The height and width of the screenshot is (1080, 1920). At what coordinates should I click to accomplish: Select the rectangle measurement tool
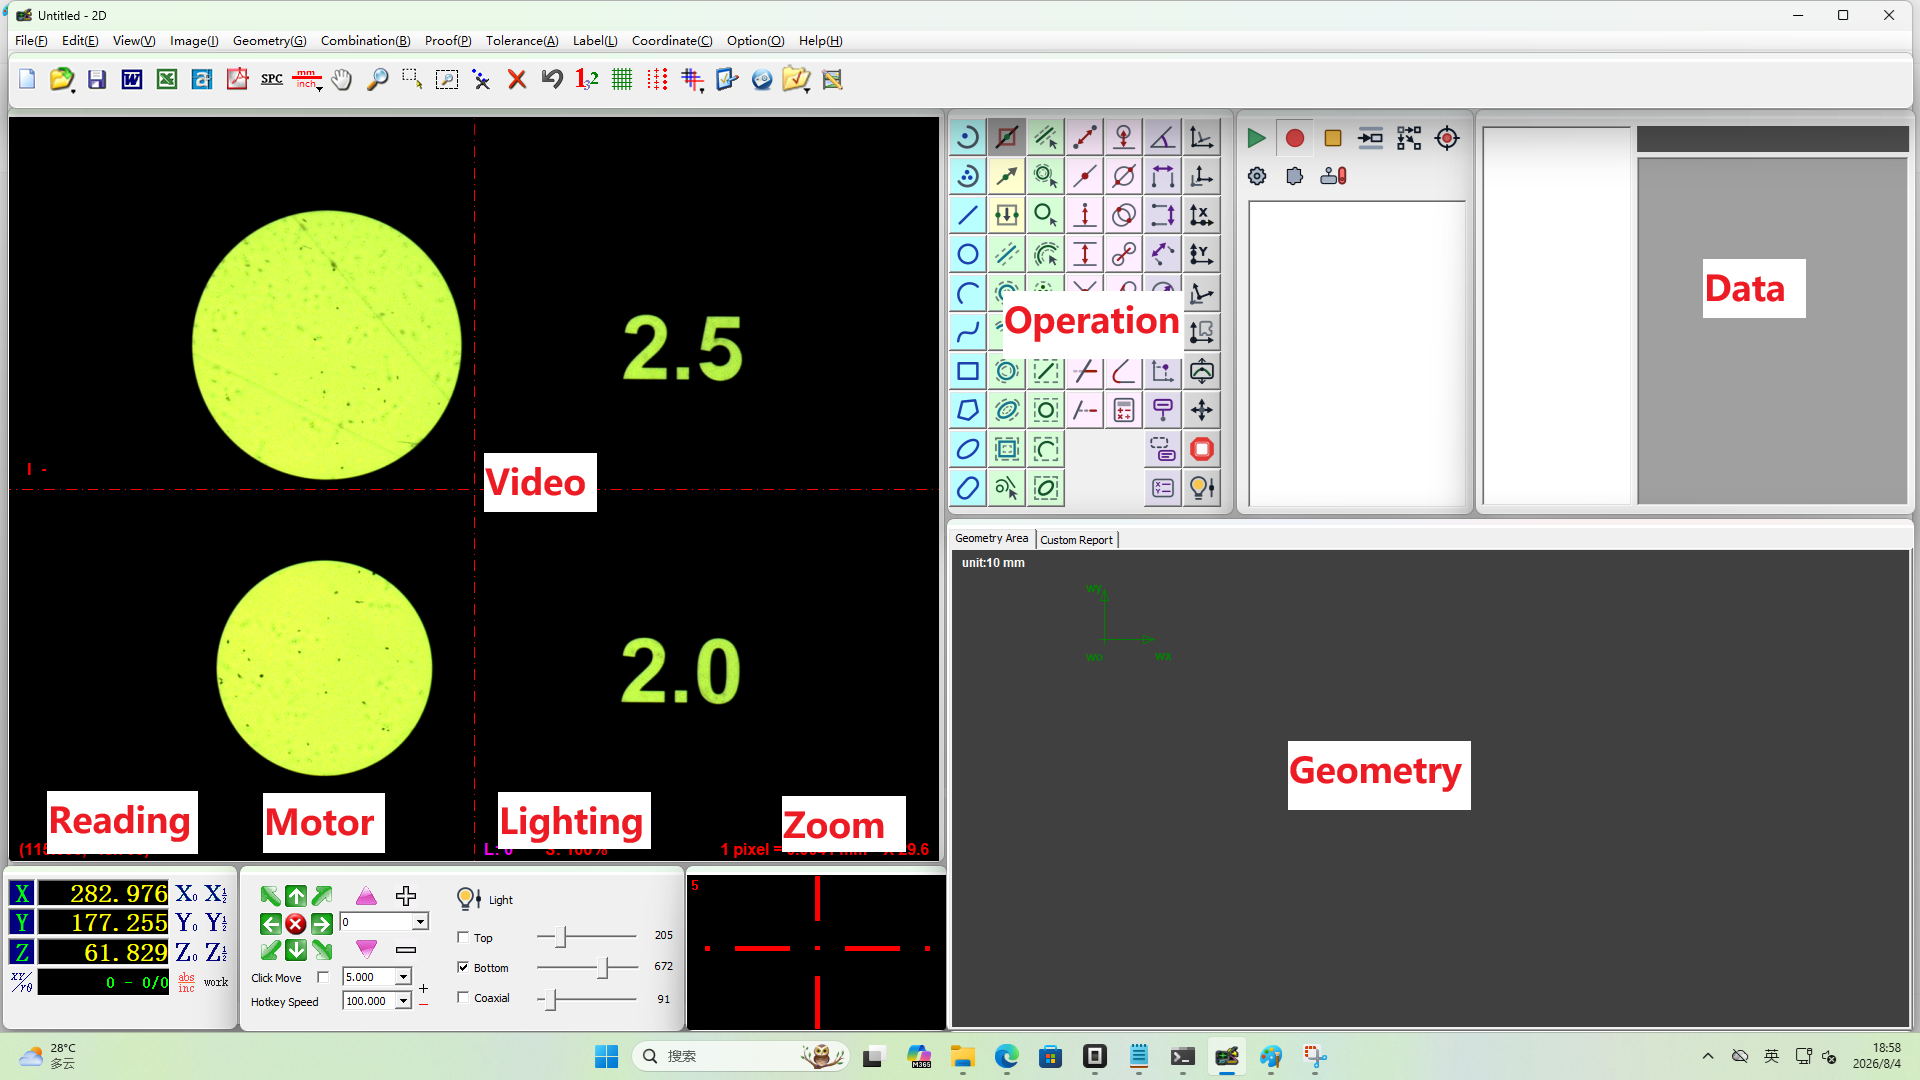click(967, 371)
